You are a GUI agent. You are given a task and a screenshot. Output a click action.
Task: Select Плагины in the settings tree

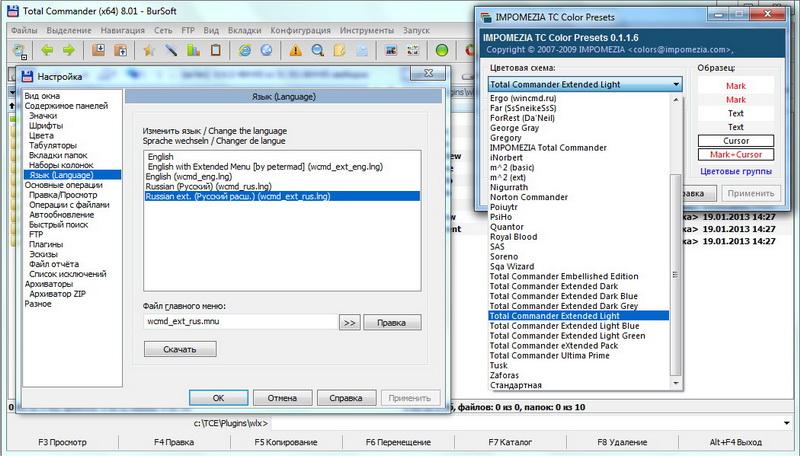click(x=46, y=244)
